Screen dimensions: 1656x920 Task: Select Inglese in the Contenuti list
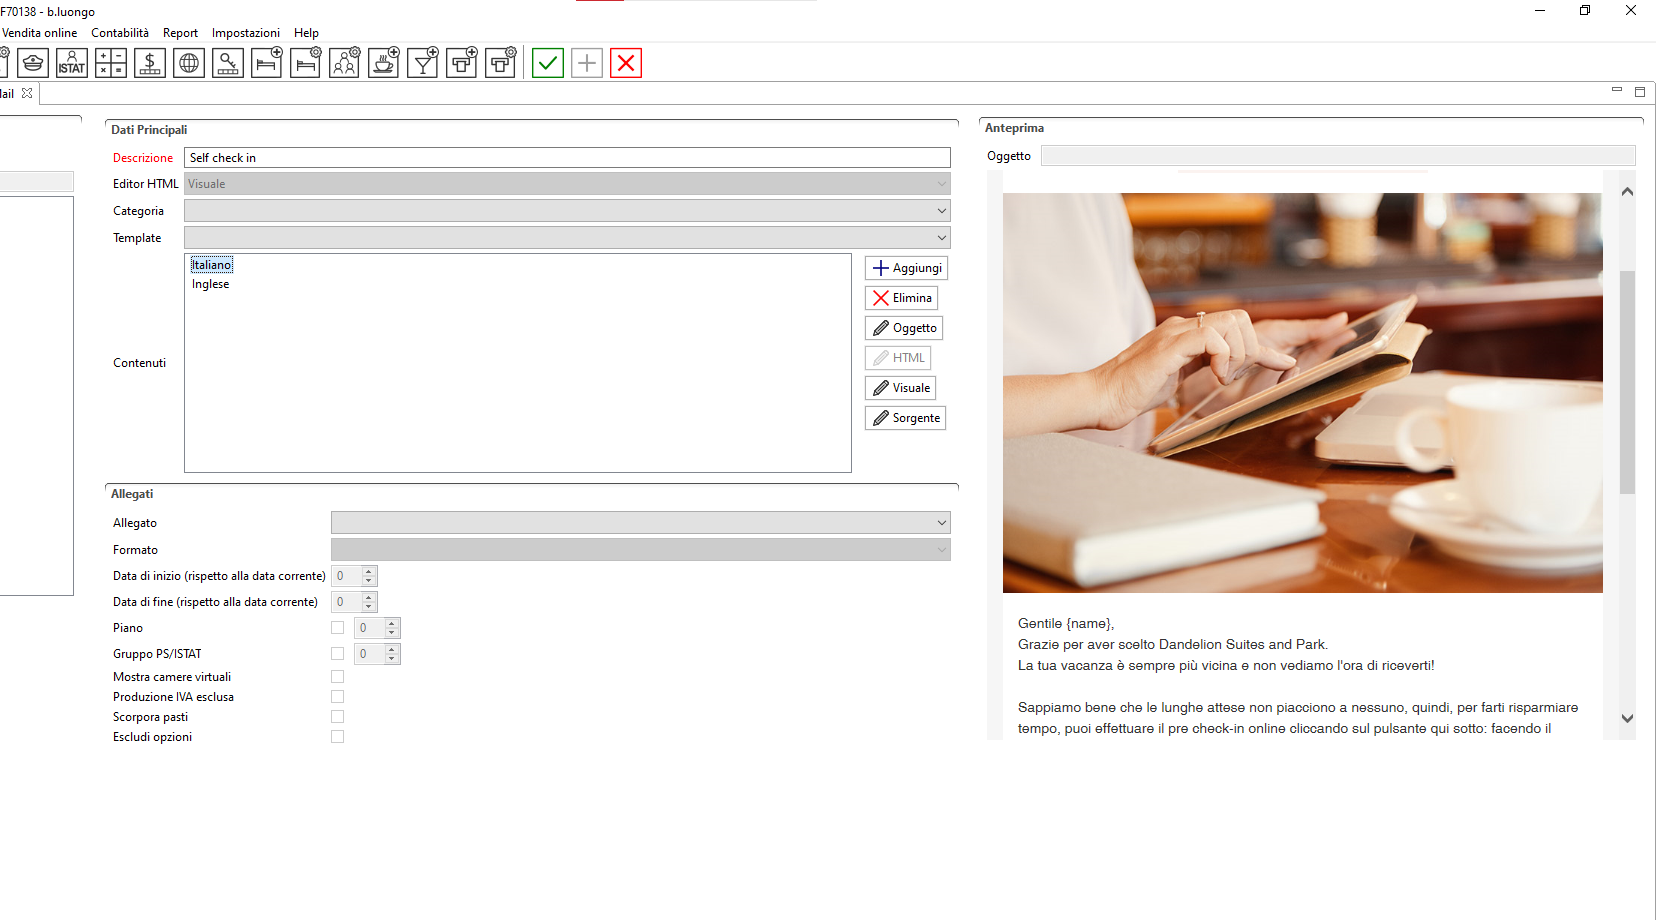[210, 284]
